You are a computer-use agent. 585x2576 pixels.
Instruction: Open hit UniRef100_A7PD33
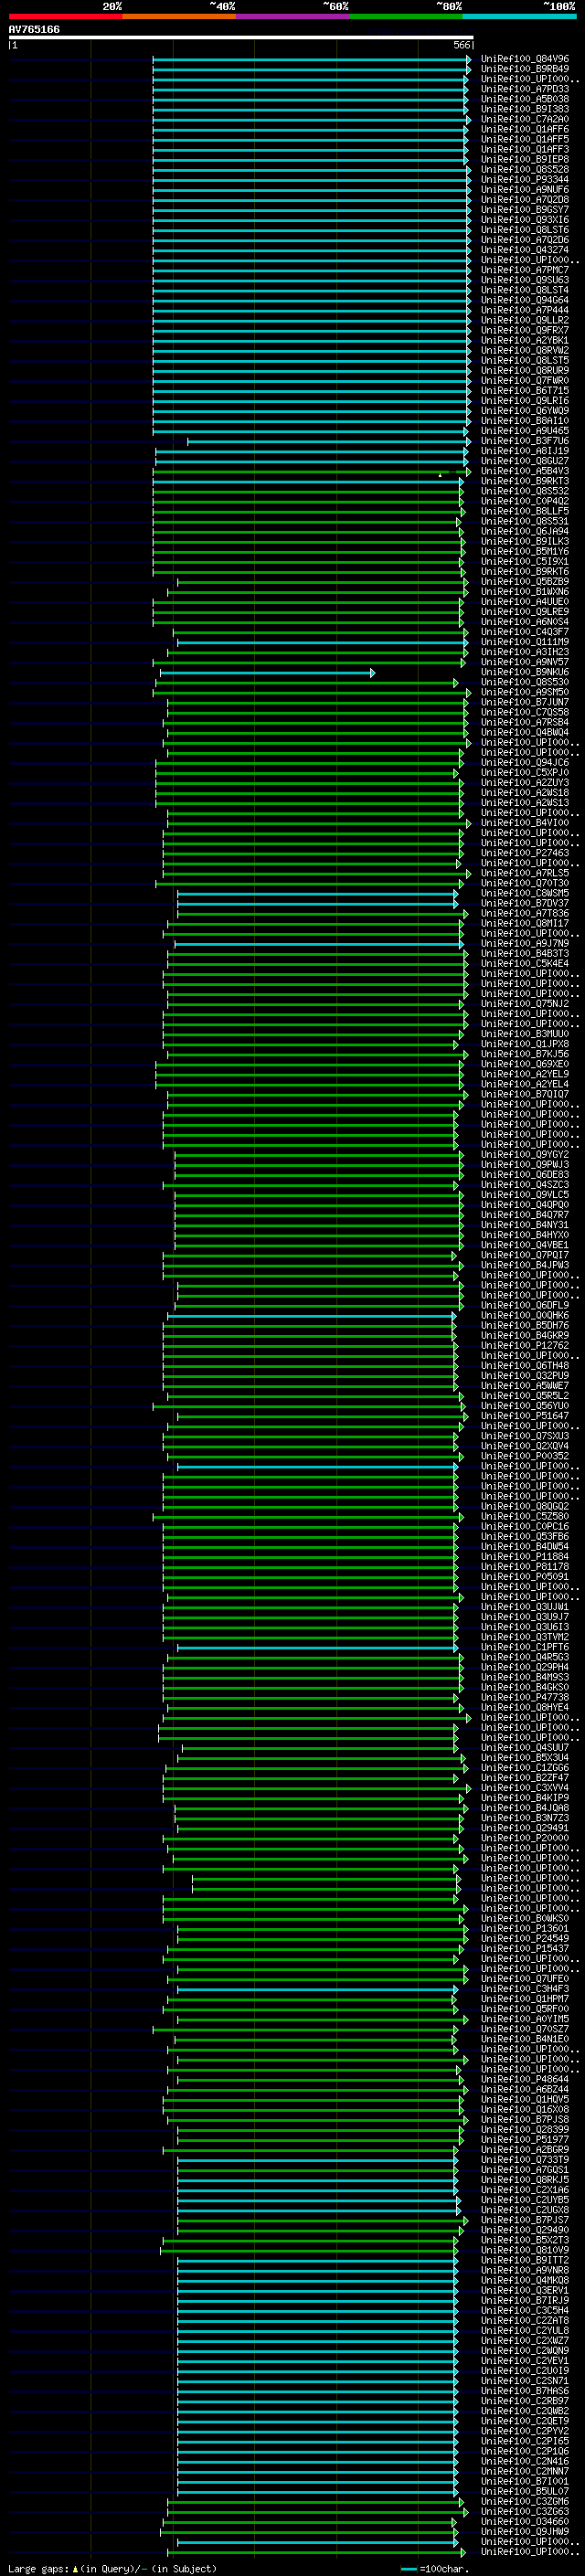525,89
